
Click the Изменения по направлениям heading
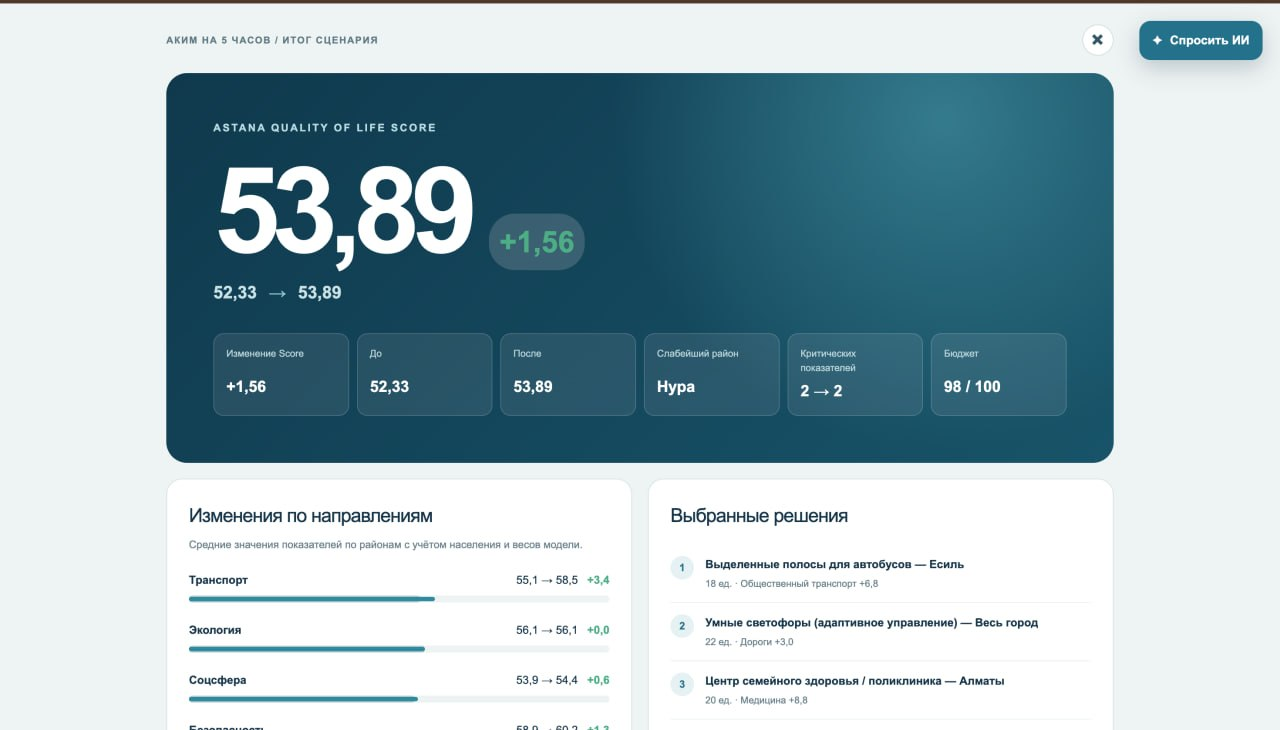(310, 516)
